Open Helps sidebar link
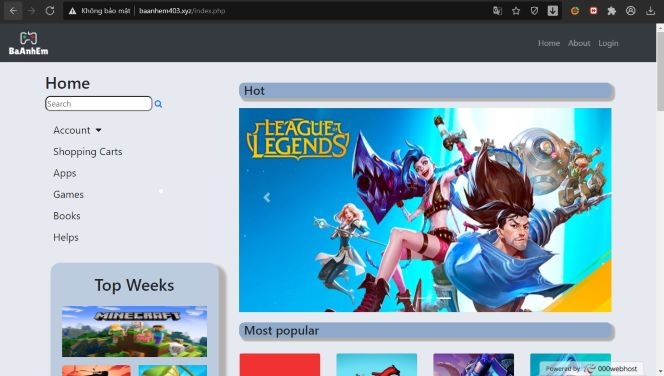The height and width of the screenshot is (376, 664). tap(66, 238)
